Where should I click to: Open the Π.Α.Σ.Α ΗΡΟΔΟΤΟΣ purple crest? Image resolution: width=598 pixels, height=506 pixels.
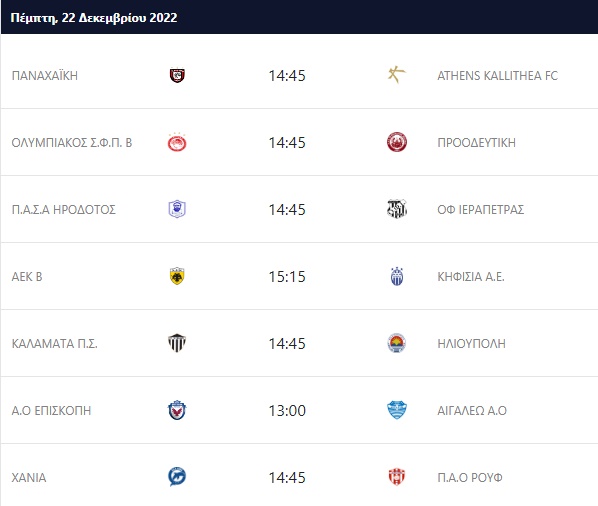[x=177, y=209]
